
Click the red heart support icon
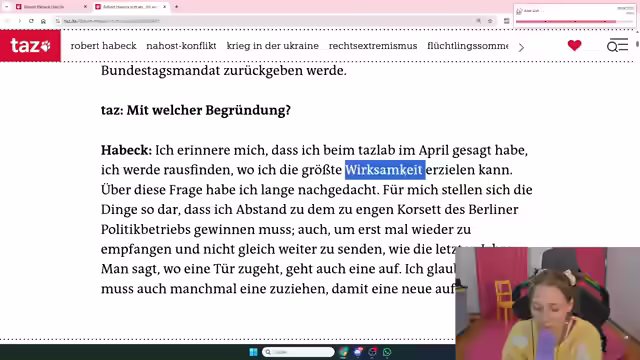(x=574, y=45)
